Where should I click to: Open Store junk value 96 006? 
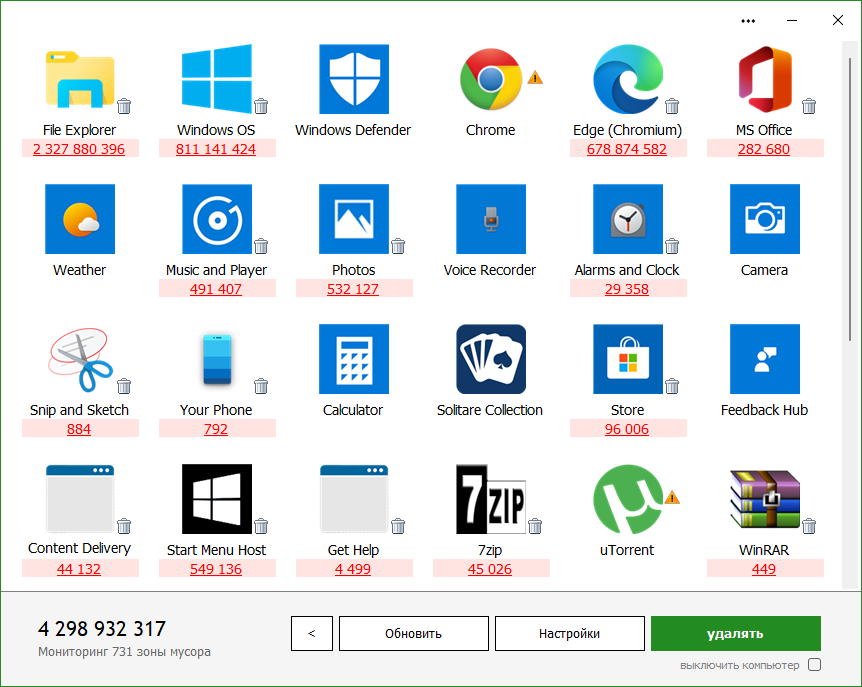pyautogui.click(x=628, y=429)
